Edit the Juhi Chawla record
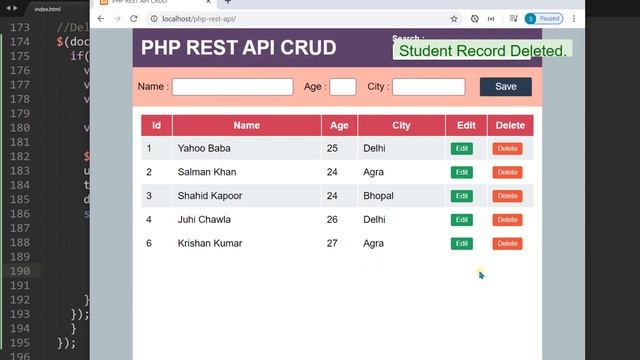 point(462,220)
